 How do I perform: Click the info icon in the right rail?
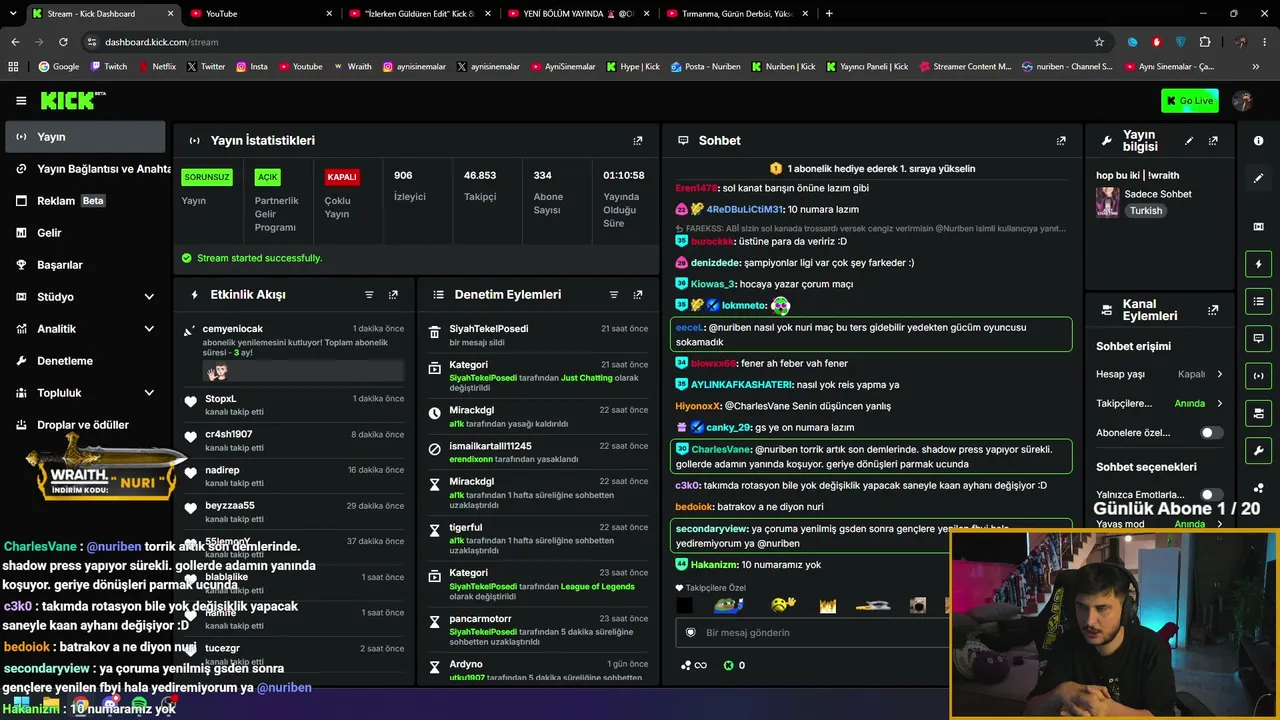tap(1258, 141)
